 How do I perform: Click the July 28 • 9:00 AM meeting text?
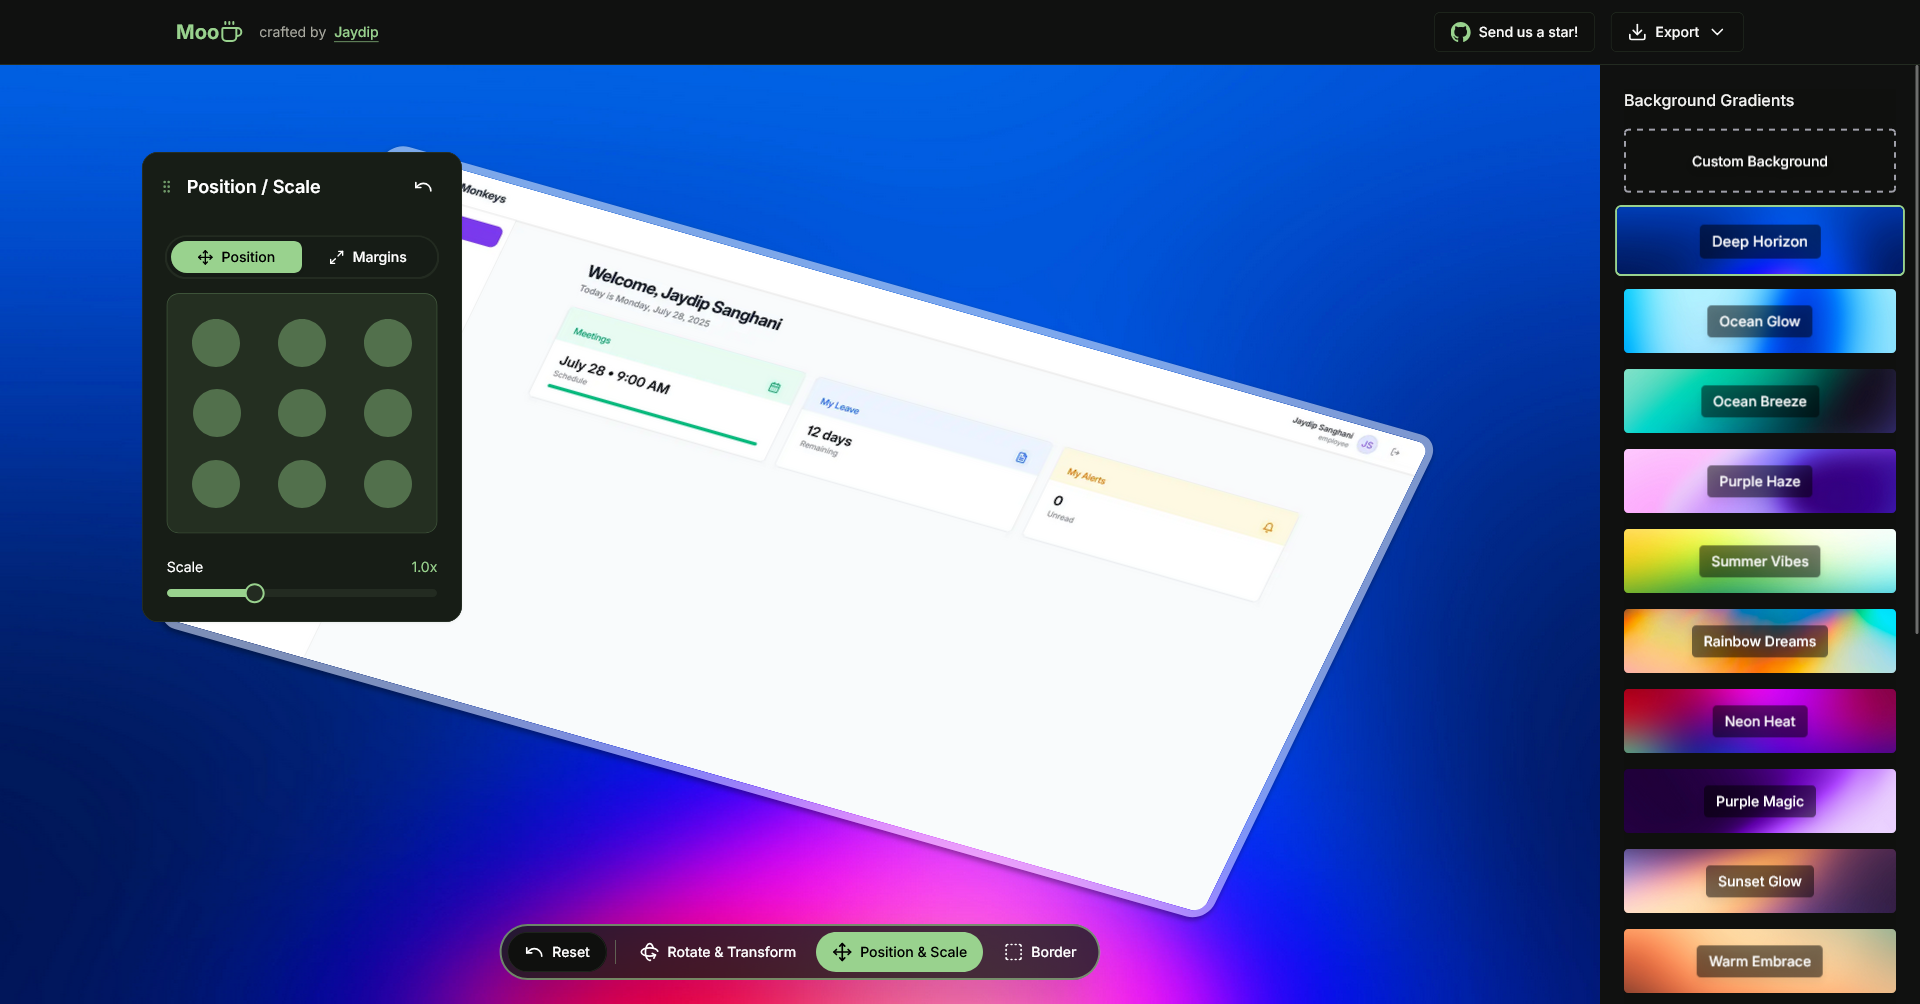pos(614,375)
